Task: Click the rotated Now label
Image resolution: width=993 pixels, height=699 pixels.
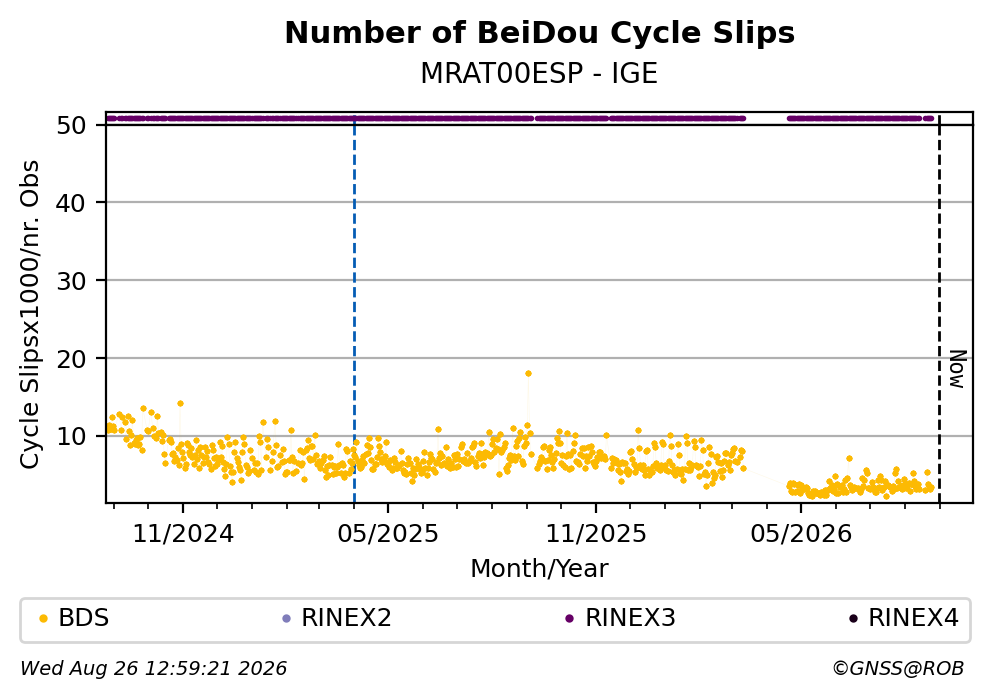Action: [x=957, y=369]
